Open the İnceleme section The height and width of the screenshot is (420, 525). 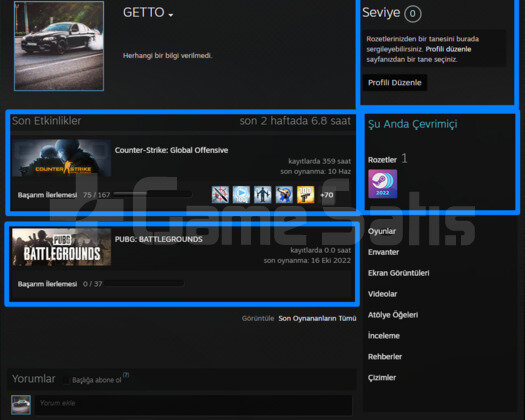click(384, 336)
